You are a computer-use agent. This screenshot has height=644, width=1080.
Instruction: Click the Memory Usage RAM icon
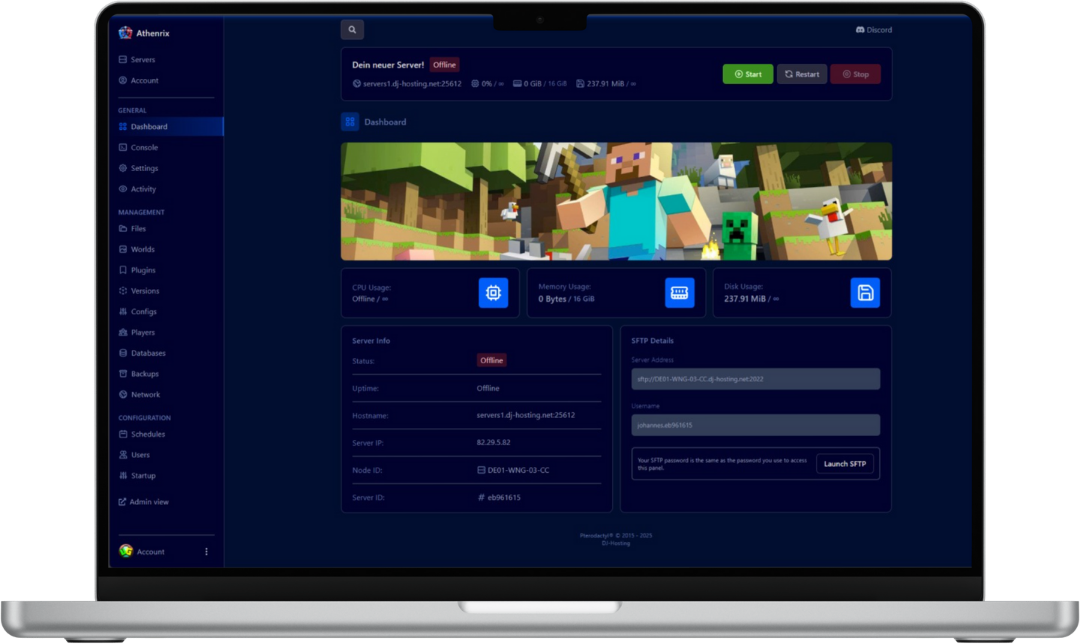[x=679, y=293]
